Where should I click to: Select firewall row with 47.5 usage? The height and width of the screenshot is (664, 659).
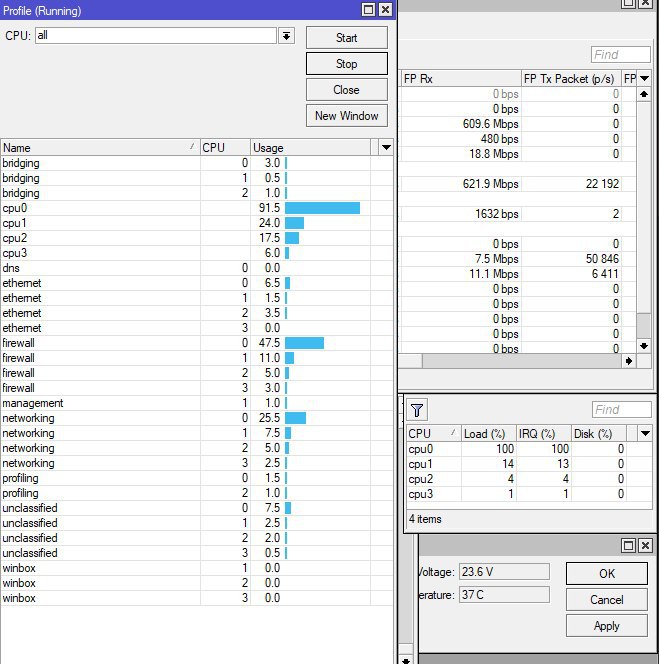pyautogui.click(x=197, y=343)
